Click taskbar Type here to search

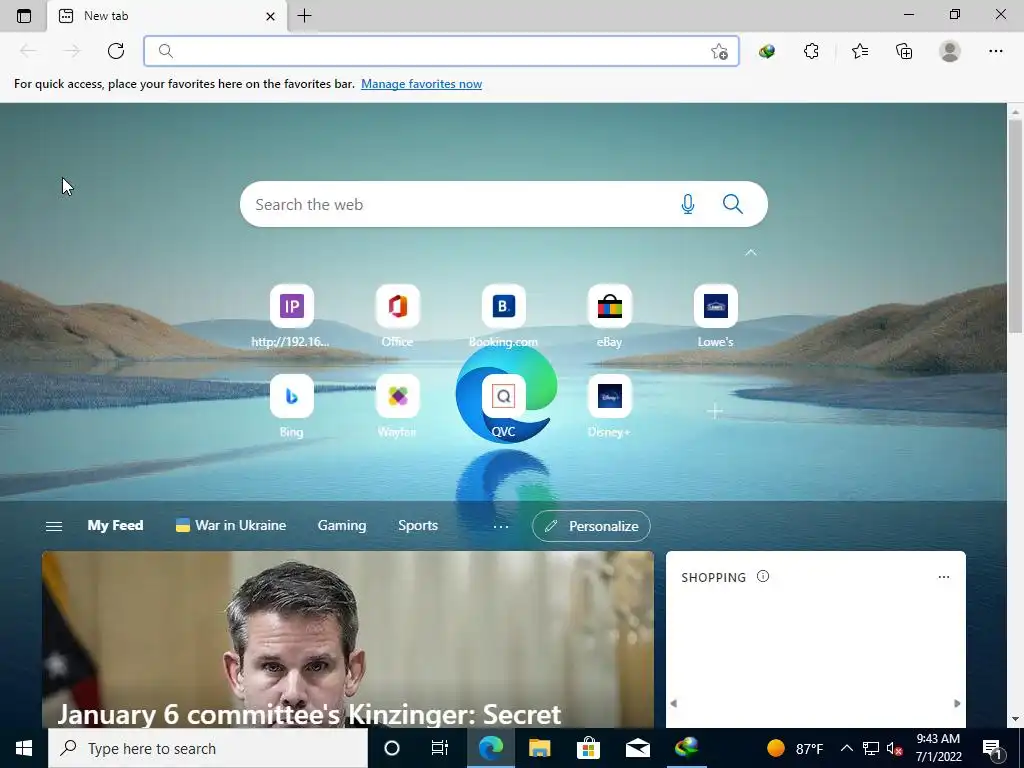point(208,748)
